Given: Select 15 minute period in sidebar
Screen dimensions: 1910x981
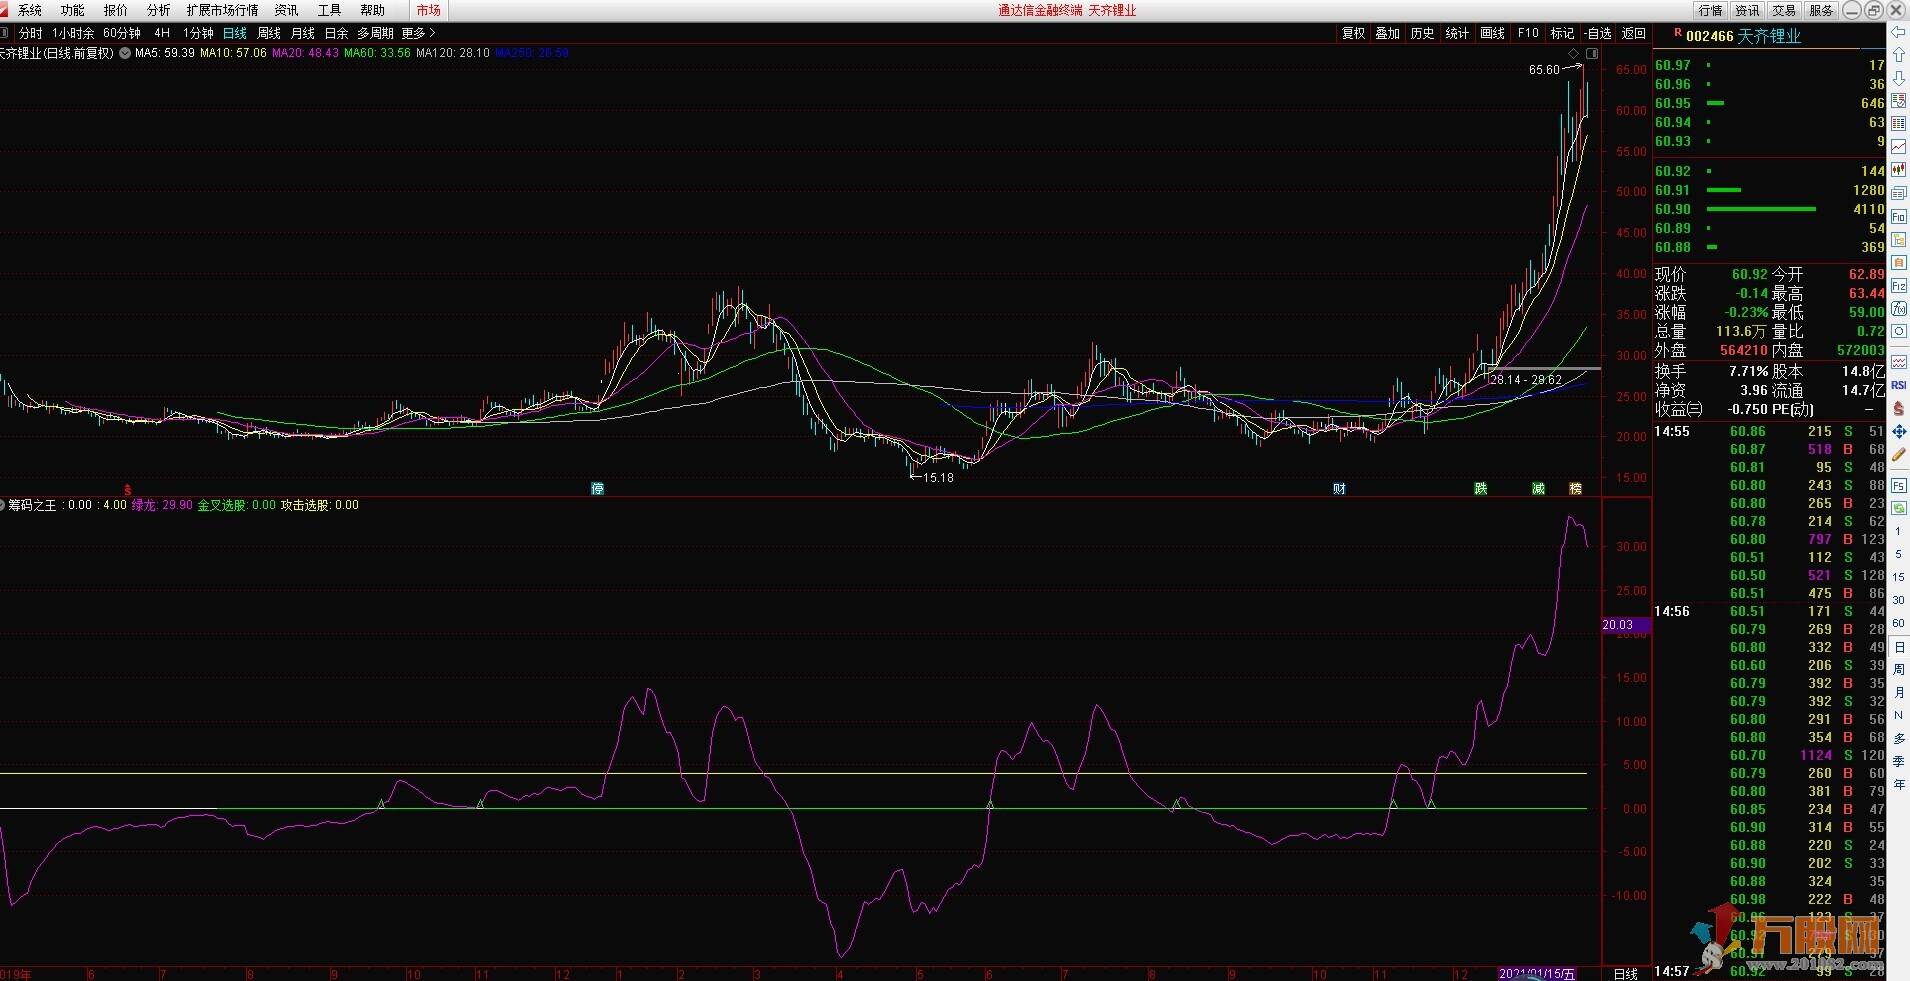Looking at the screenshot, I should 1898,577.
